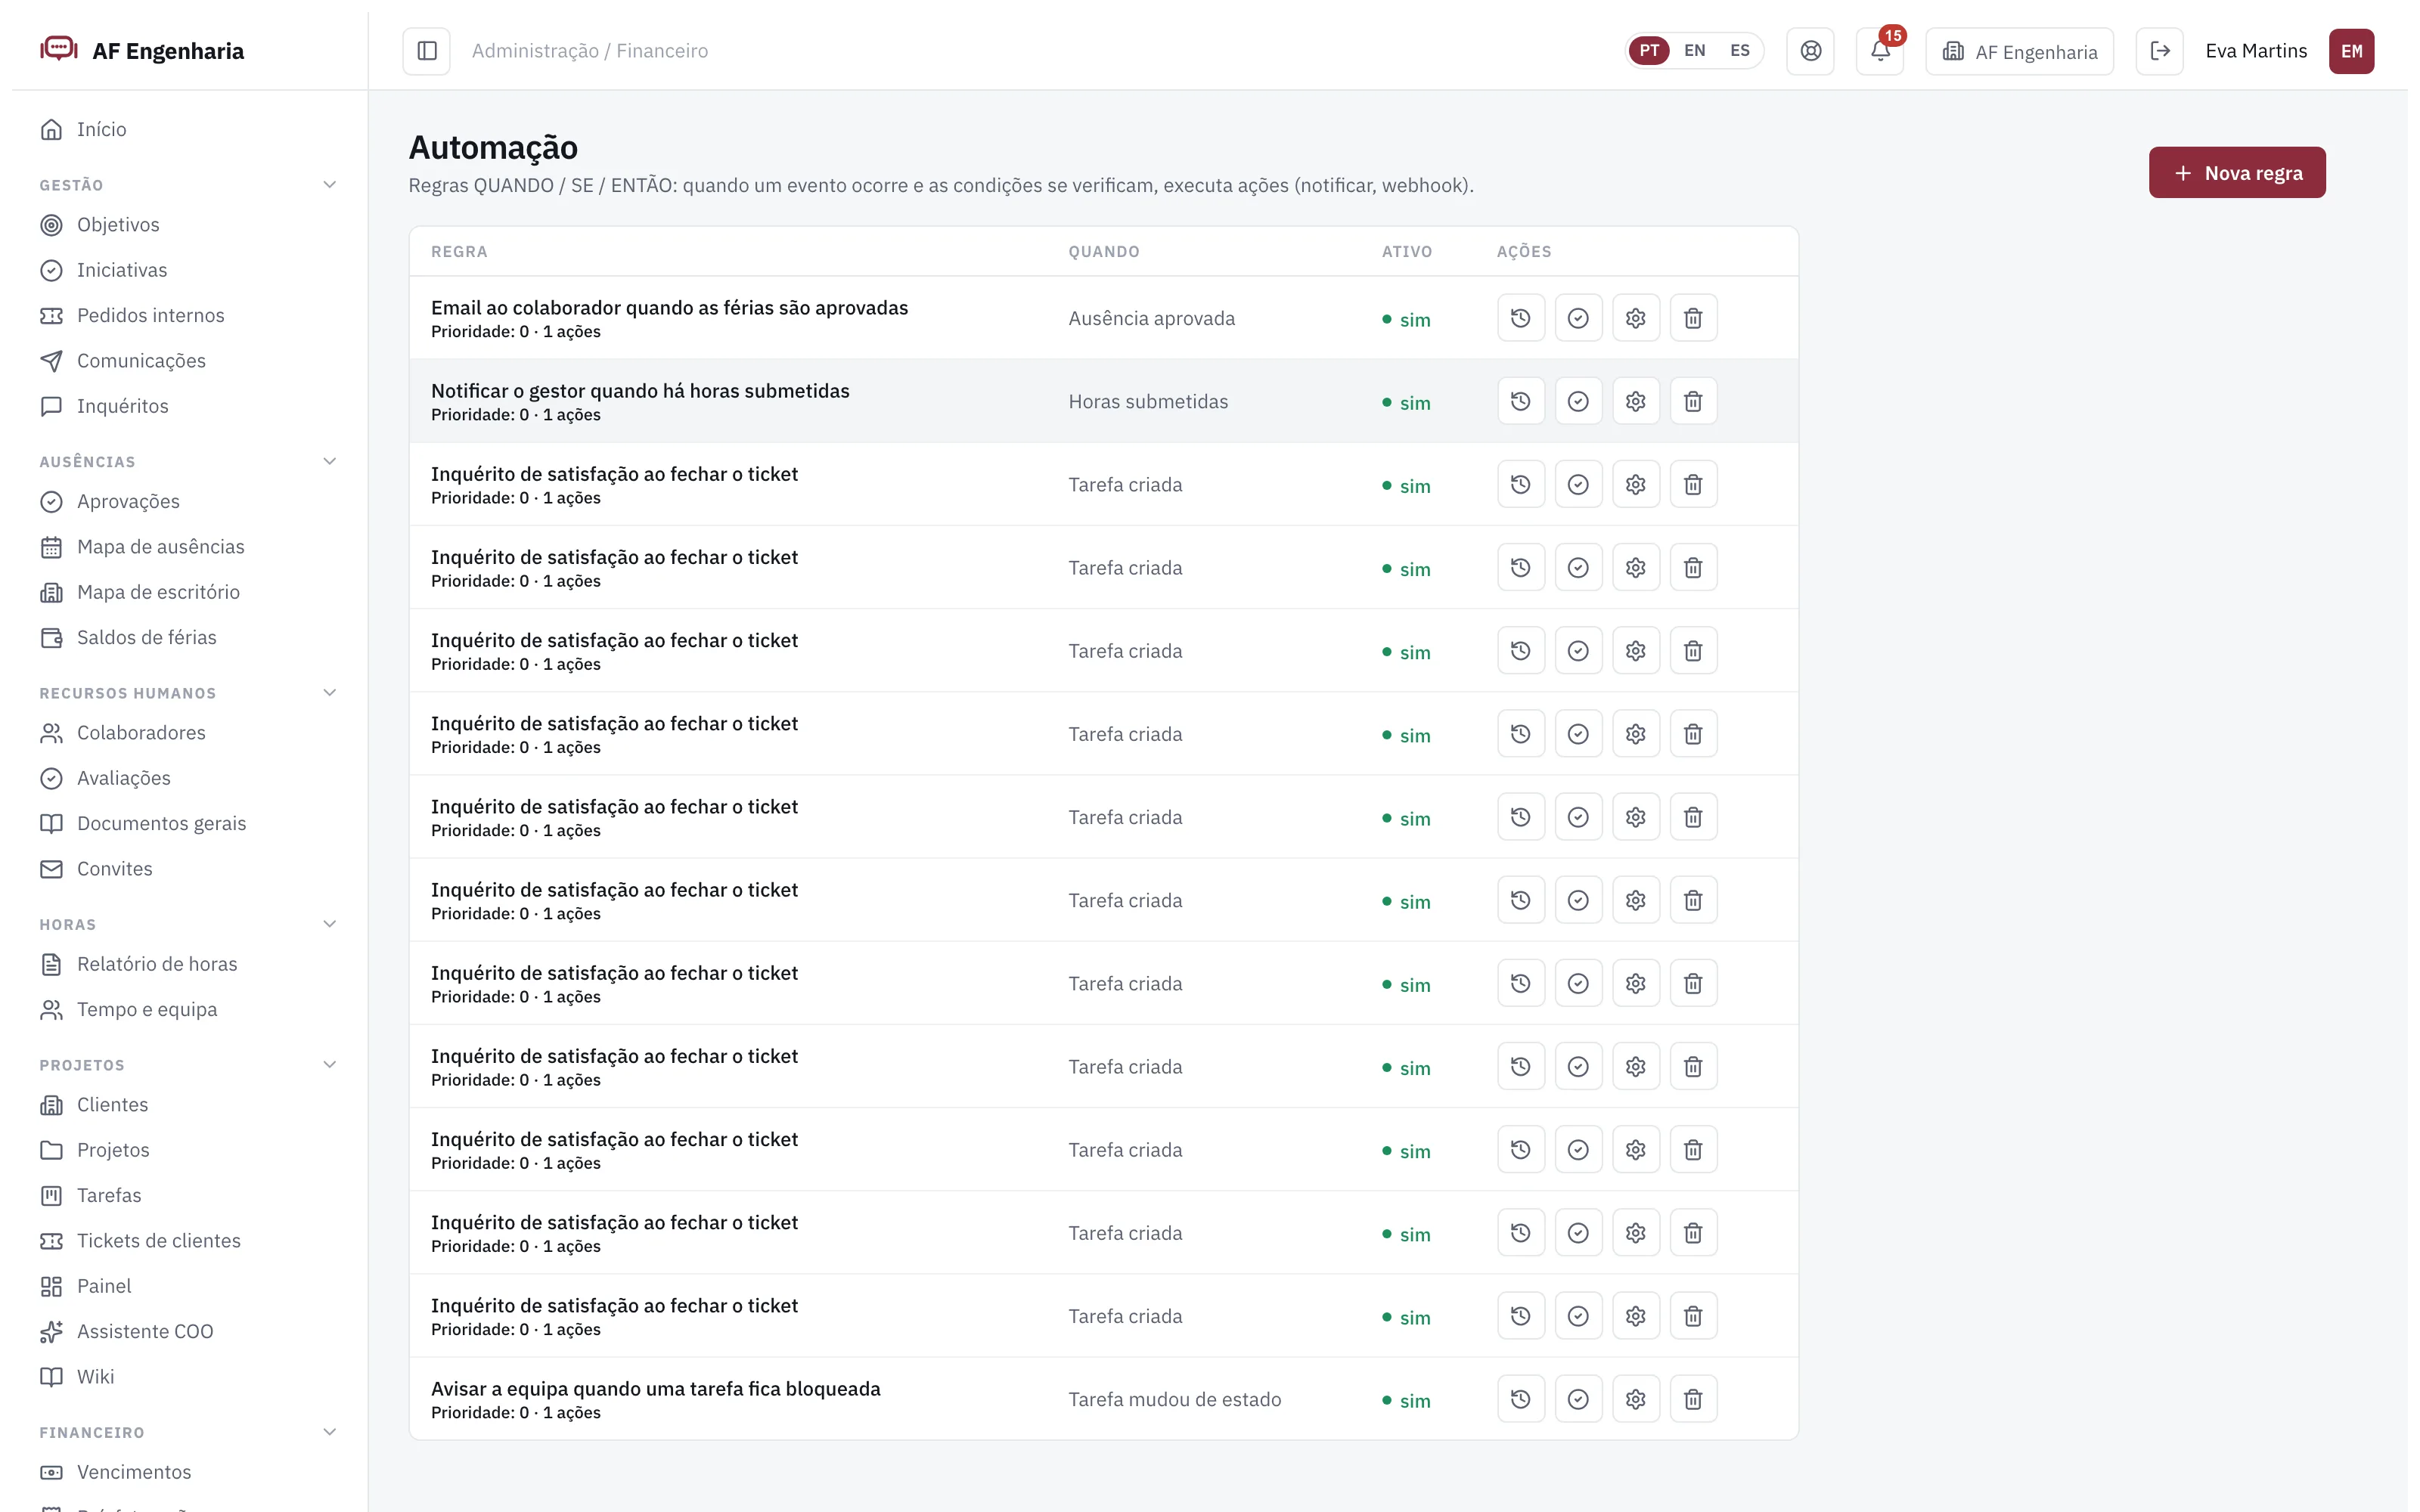View history for Avisar a equipa rule
This screenshot has height=1512, width=2420.
pos(1521,1399)
